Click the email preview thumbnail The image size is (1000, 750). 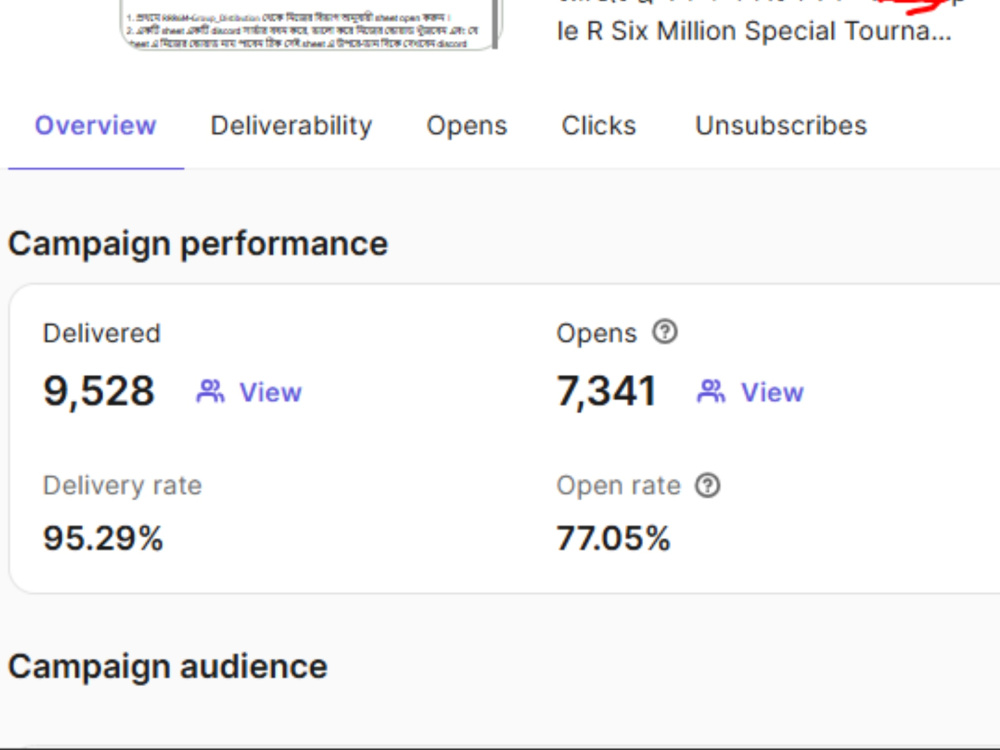(309, 24)
